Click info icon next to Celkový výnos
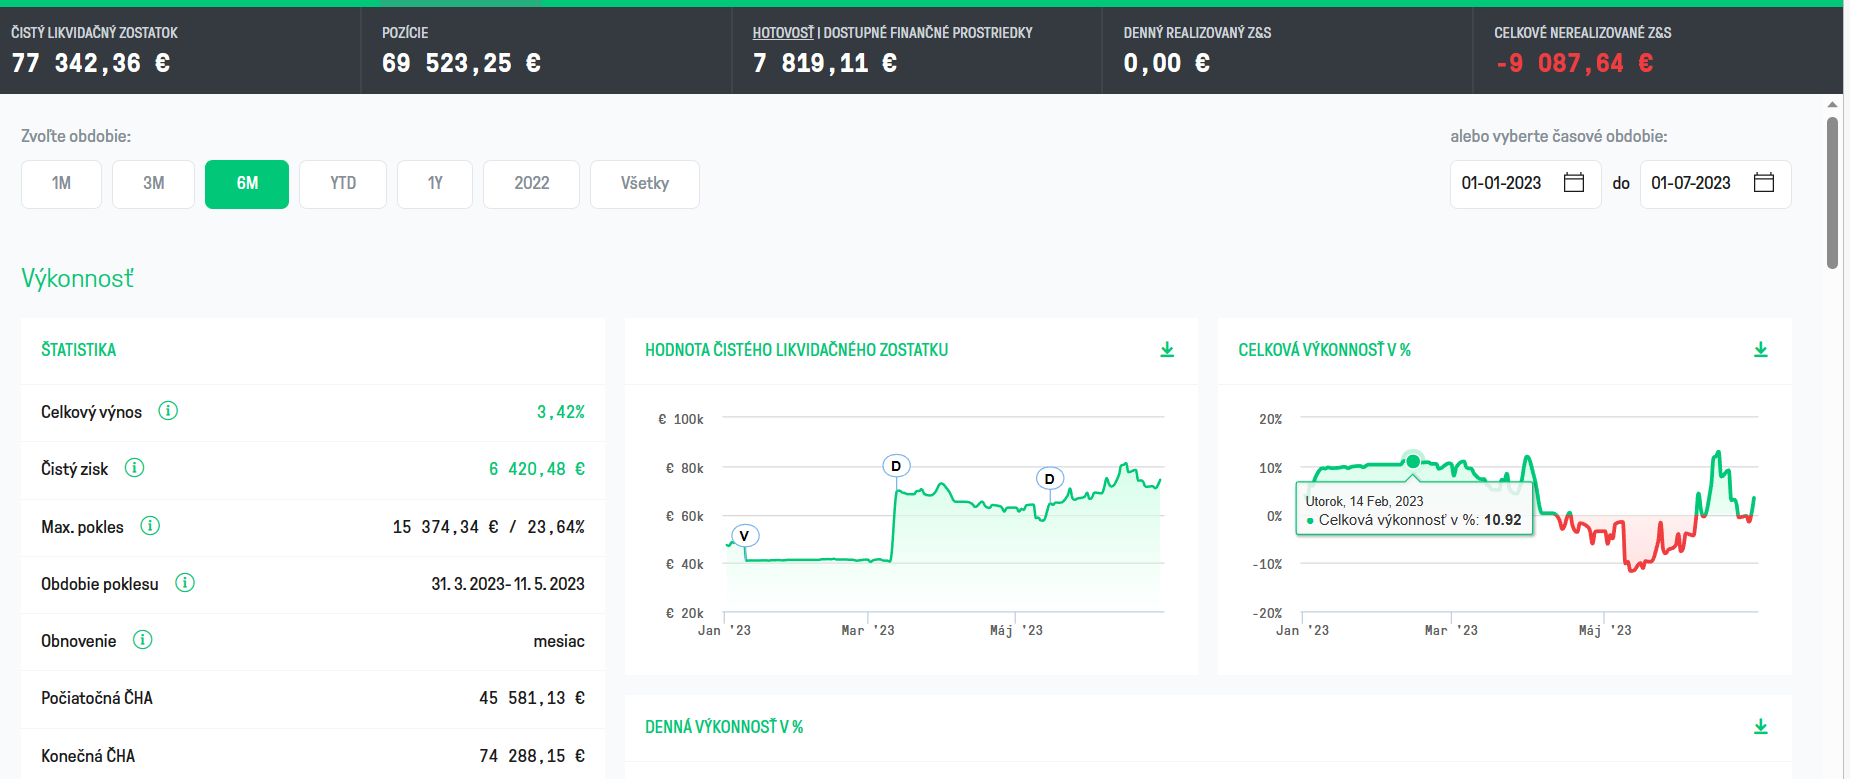Screen dimensions: 1850x779 tap(168, 411)
